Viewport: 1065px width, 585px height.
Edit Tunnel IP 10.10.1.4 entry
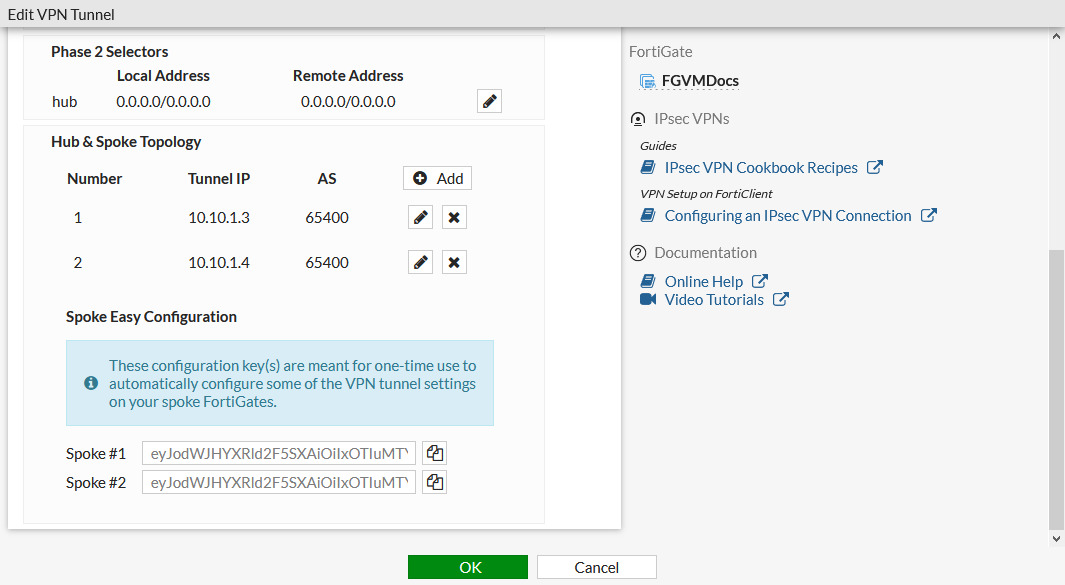[420, 262]
